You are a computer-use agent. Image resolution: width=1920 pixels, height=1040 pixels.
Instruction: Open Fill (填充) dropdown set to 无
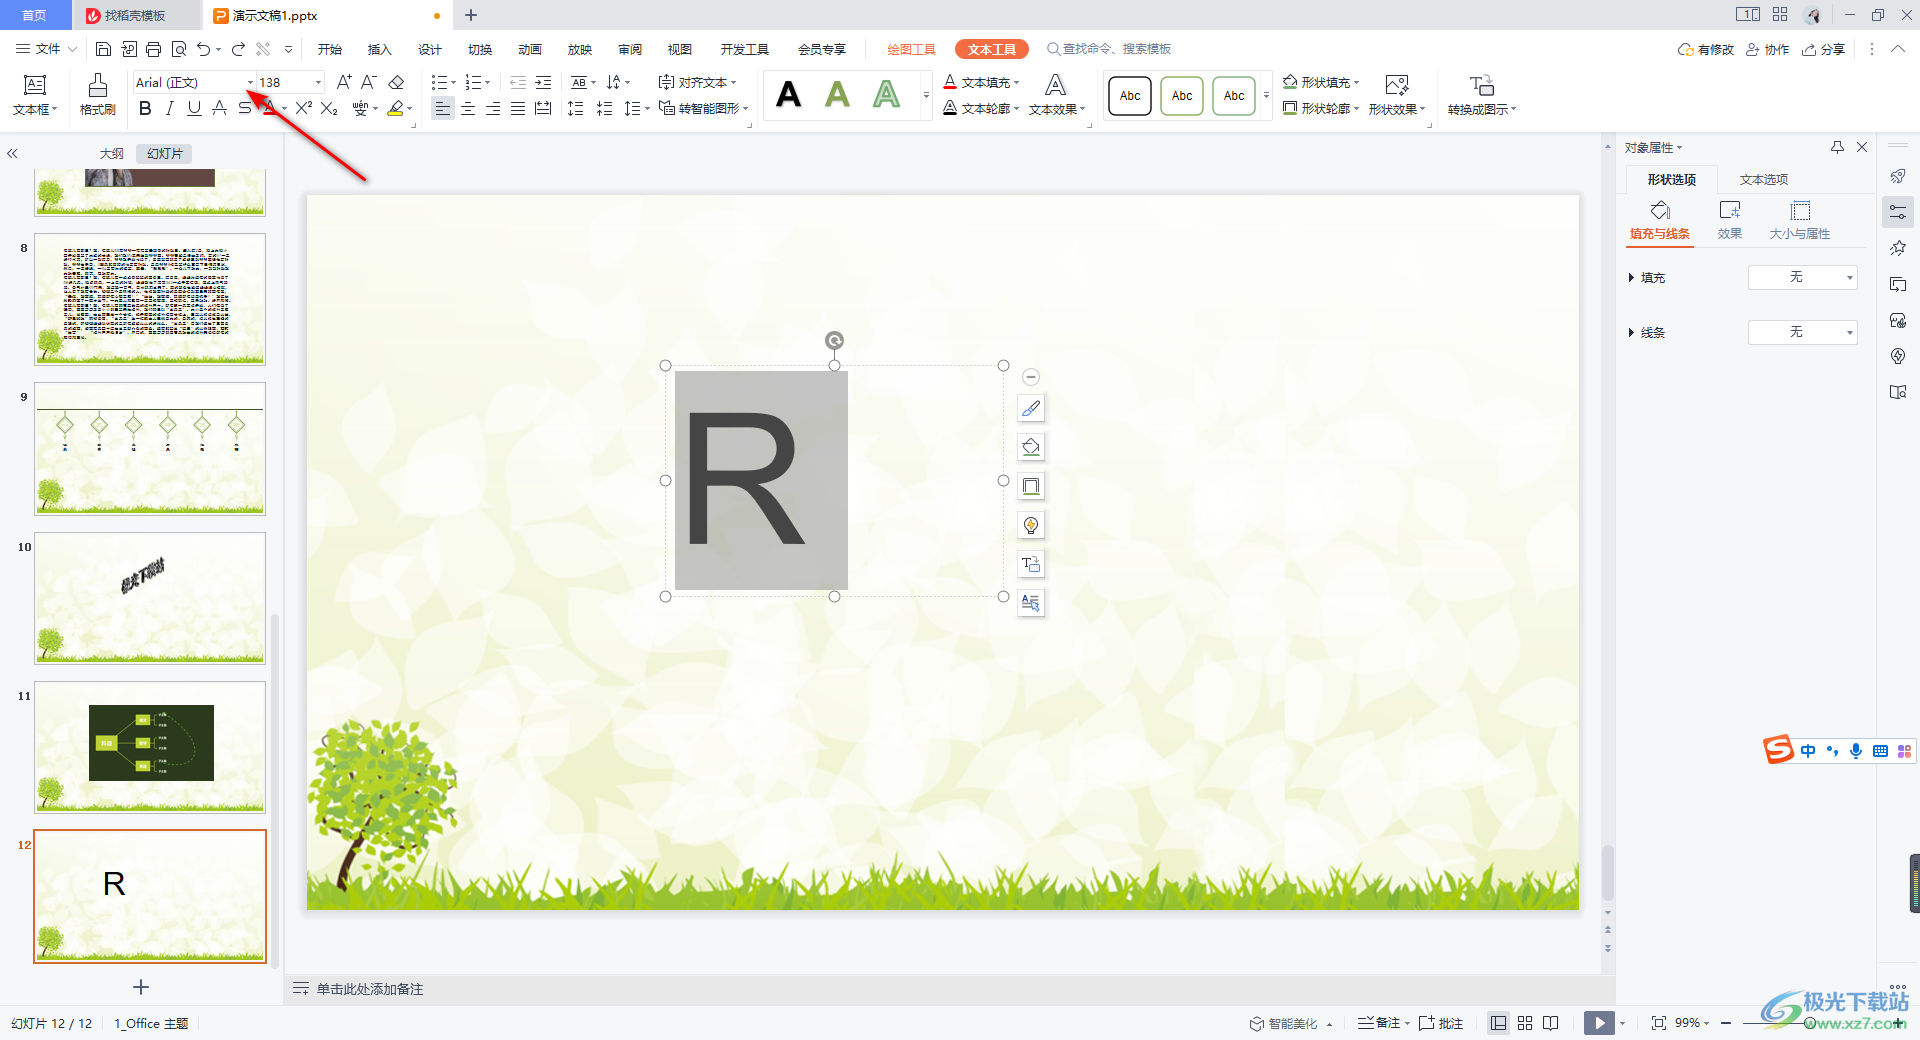click(1802, 277)
